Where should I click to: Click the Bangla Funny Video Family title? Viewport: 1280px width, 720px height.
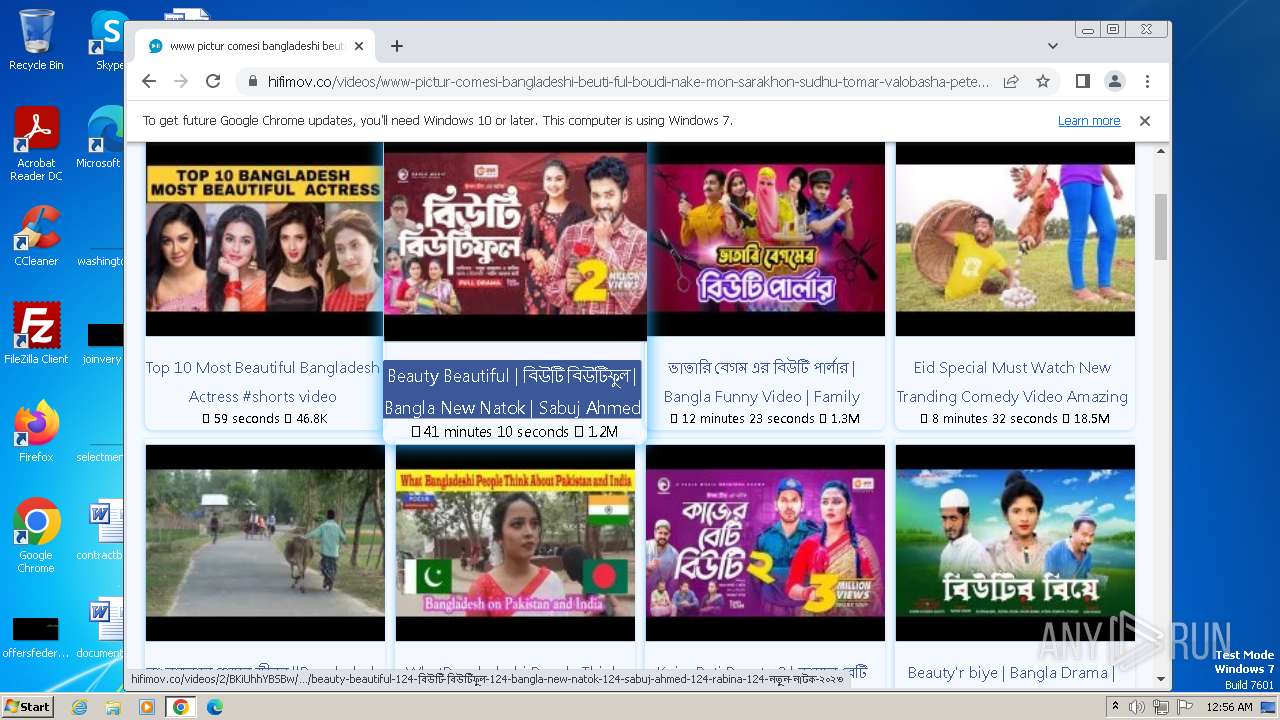[762, 382]
